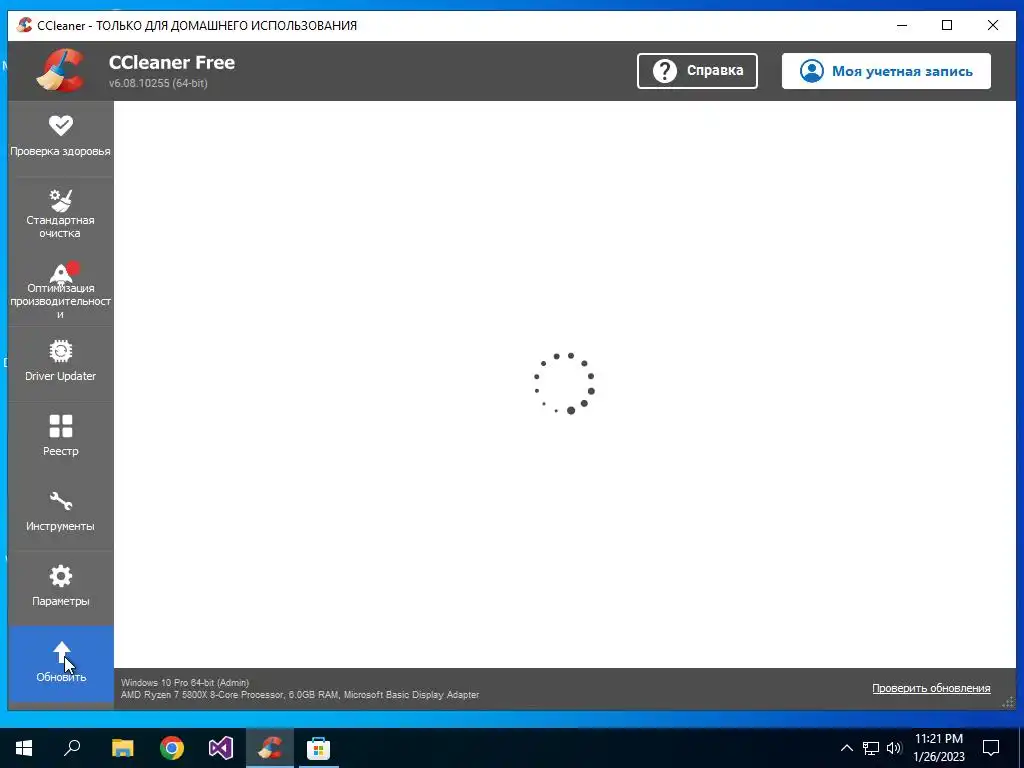The width and height of the screenshot is (1024, 768).
Task: Click the CCleaner Free title text
Action: (x=172, y=63)
